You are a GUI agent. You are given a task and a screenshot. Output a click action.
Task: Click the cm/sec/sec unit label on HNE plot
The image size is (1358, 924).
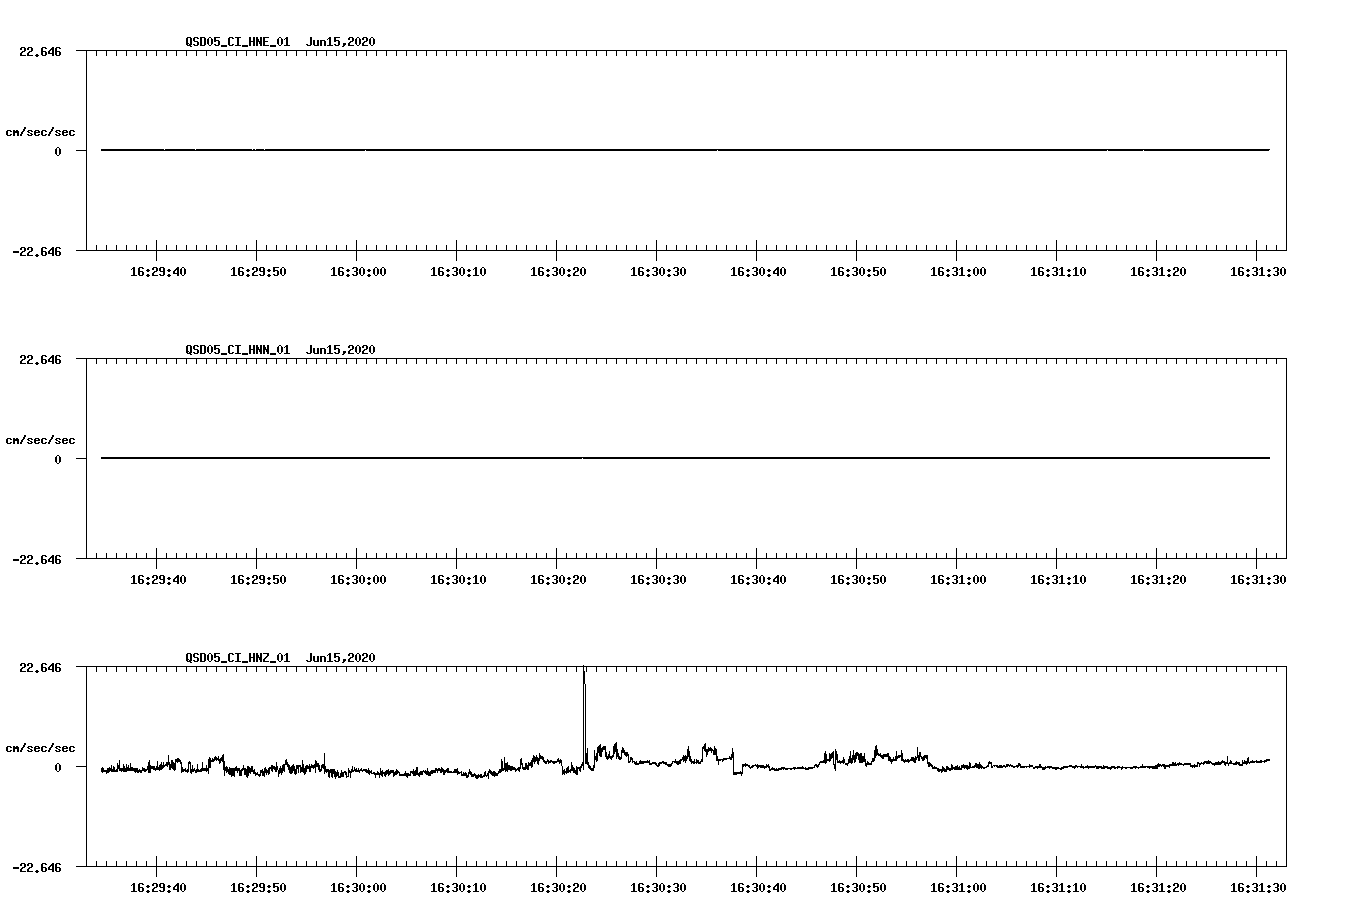pos(41,133)
